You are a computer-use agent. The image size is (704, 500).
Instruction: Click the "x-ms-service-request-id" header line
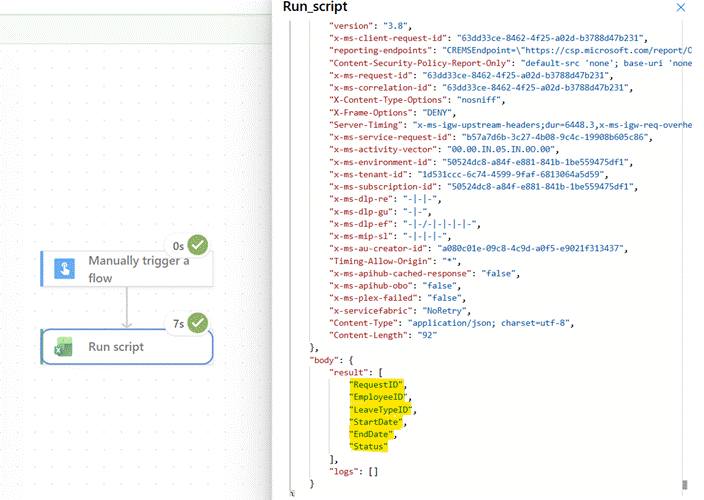point(491,137)
